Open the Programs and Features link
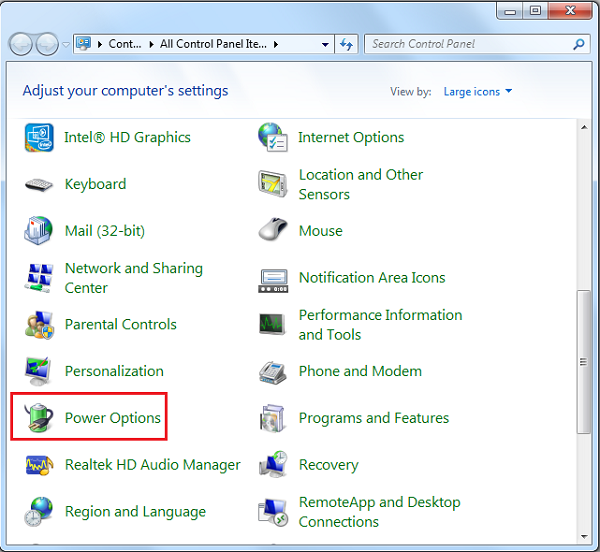 373,418
